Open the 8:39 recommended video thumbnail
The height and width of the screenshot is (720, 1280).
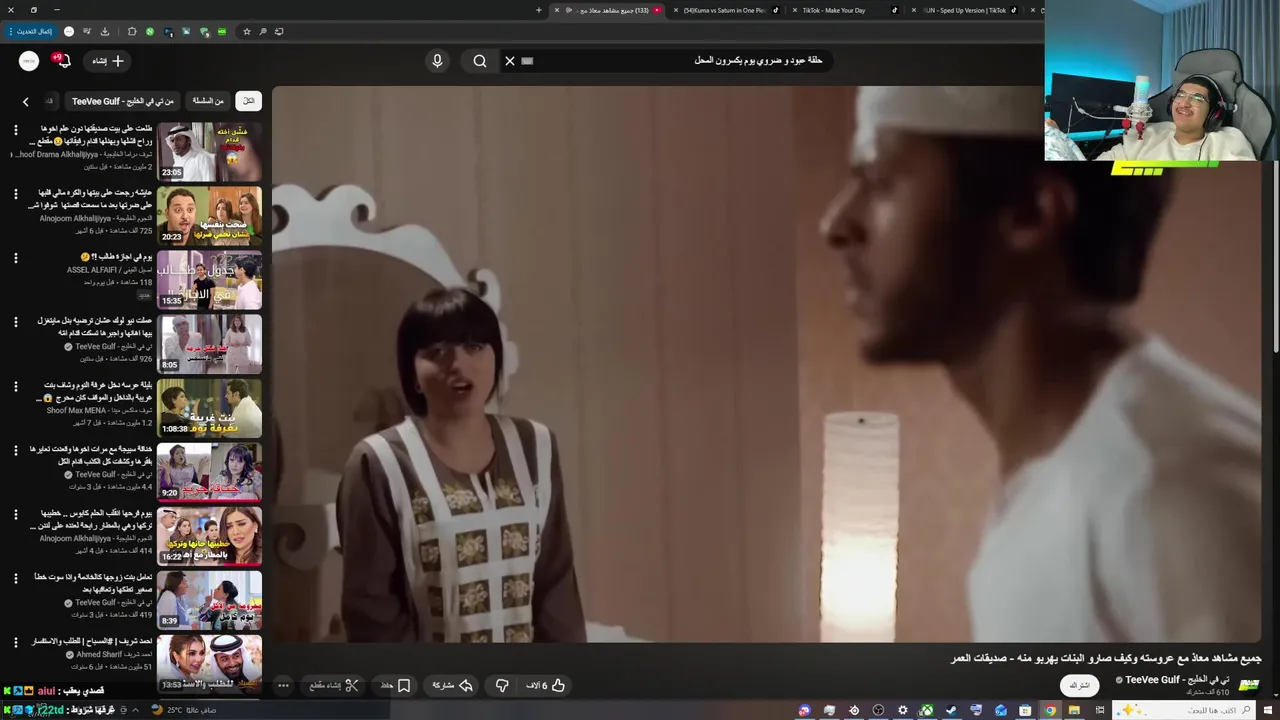coord(209,599)
